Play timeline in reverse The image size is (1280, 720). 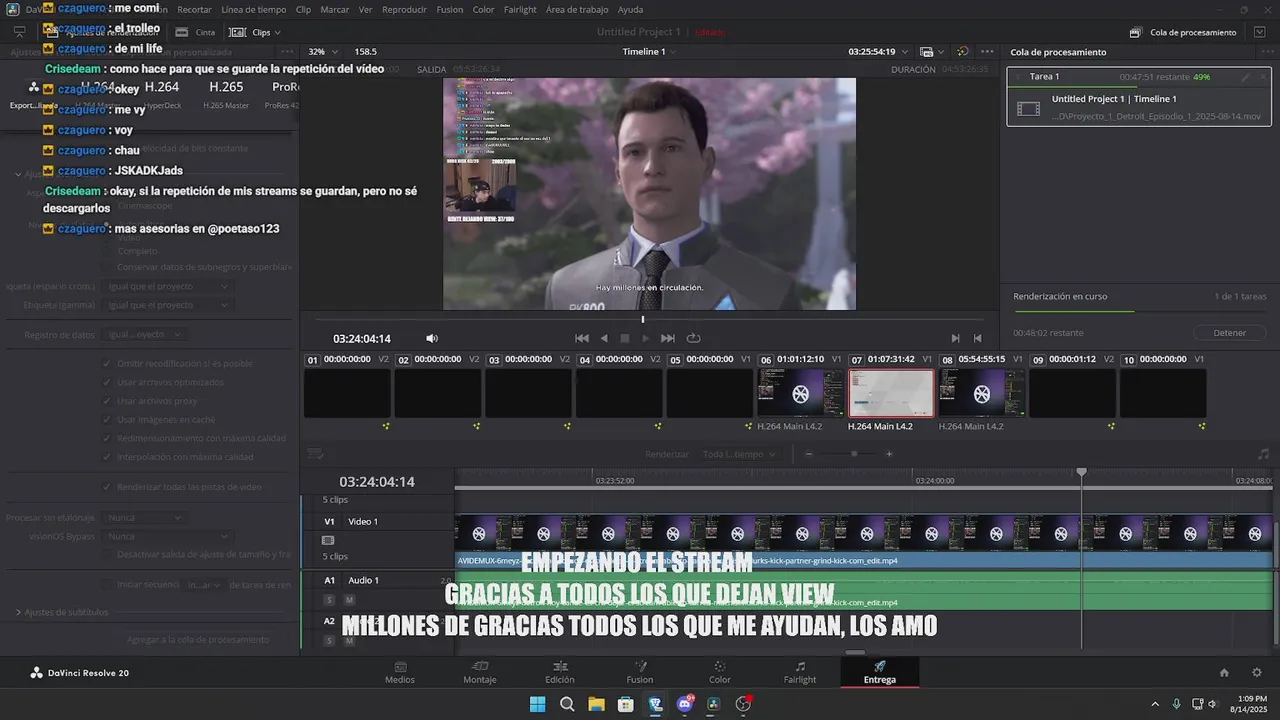[x=604, y=338]
